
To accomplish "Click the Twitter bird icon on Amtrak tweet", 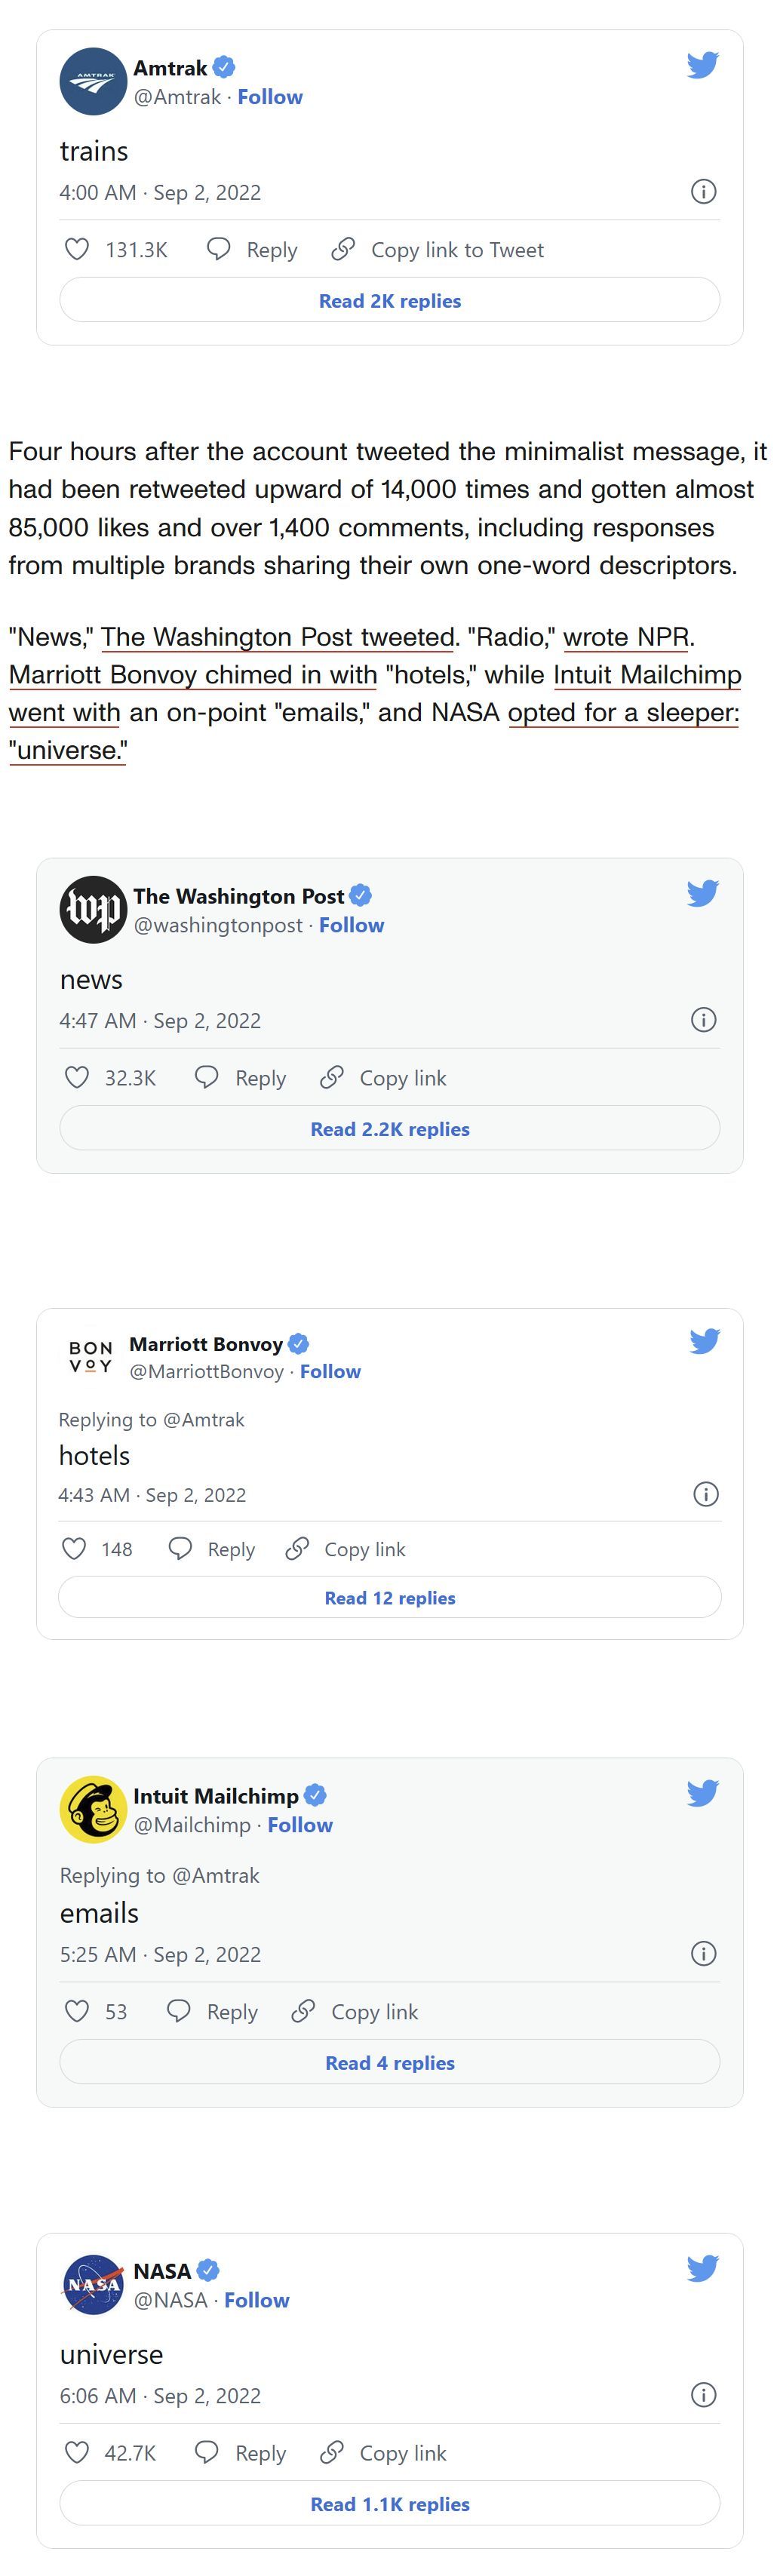I will point(703,66).
